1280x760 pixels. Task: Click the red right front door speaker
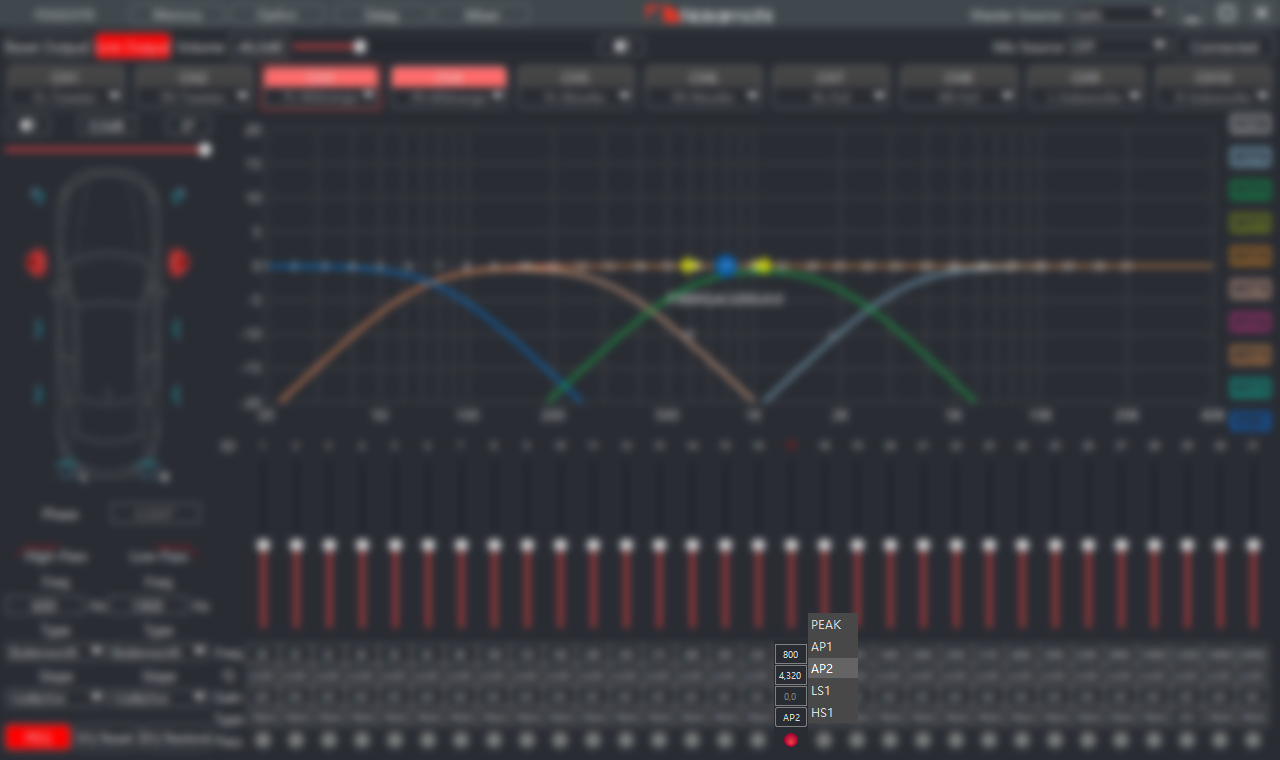pos(179,263)
